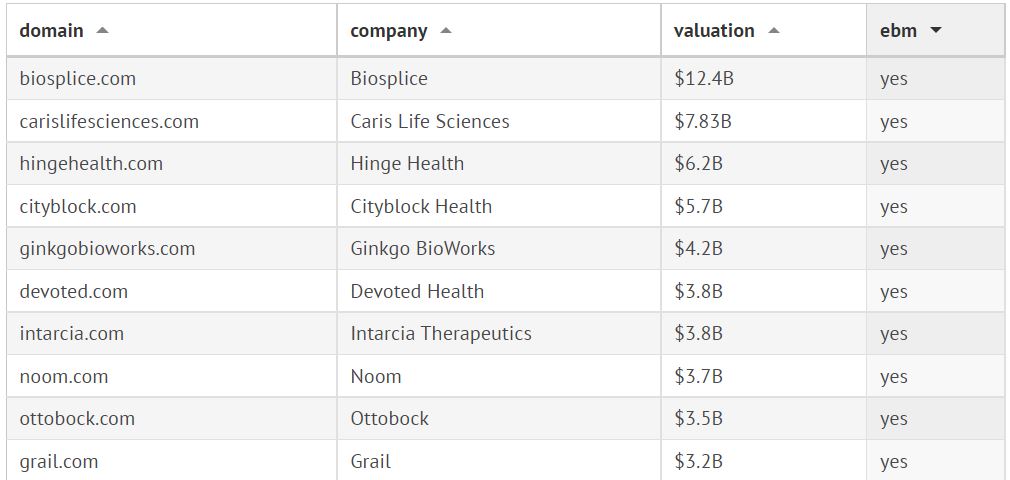Screen dimensions: 1010x480
Task: Click sort arrow next to domain header
Action: [x=102, y=31]
